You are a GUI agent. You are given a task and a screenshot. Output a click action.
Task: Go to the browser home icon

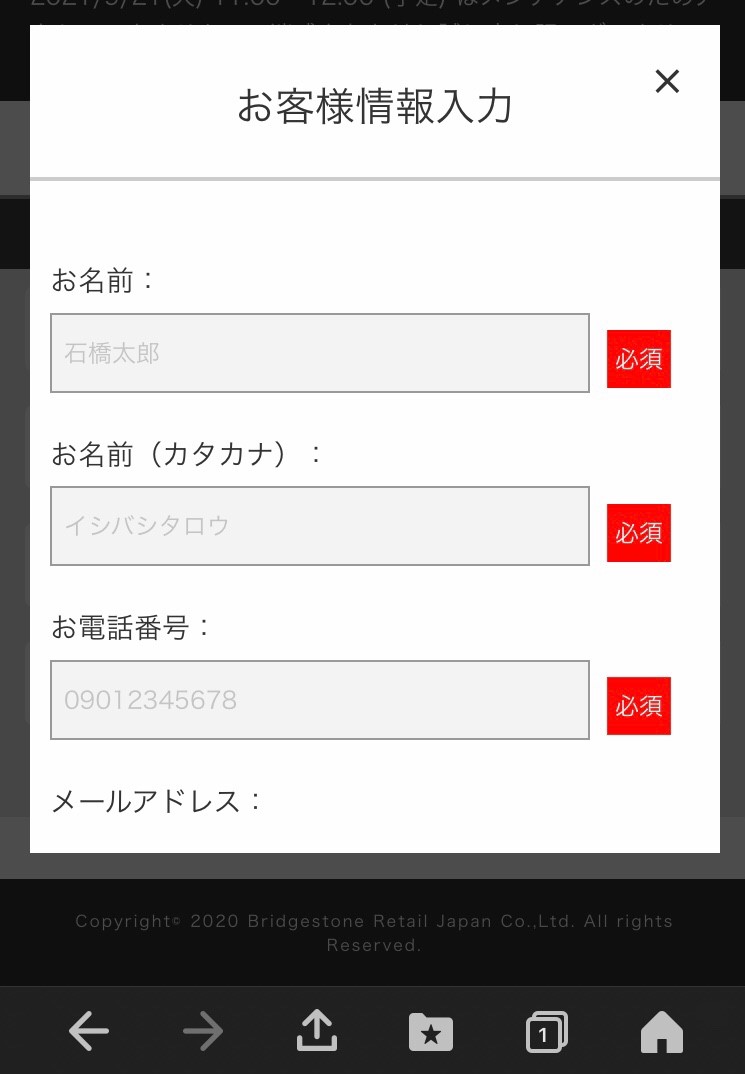[661, 1032]
